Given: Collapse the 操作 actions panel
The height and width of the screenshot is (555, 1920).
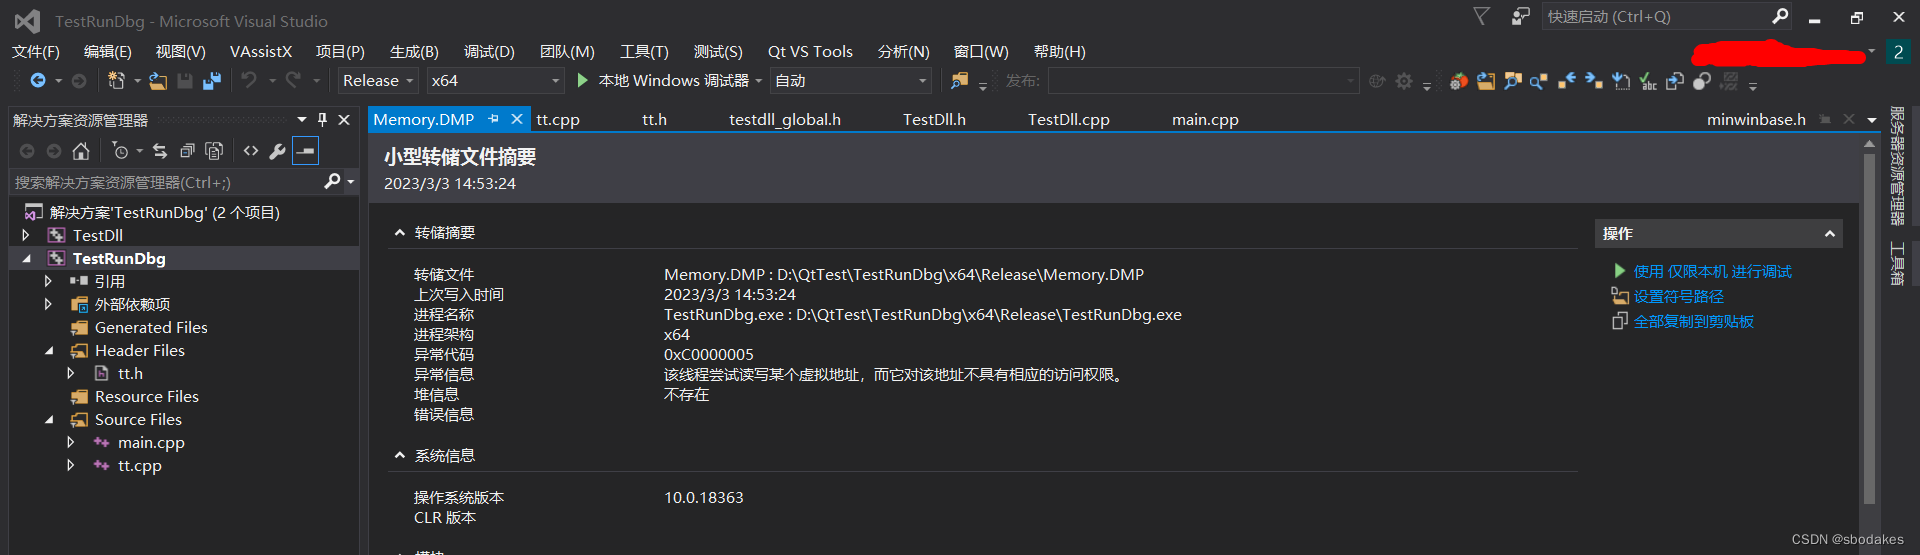Looking at the screenshot, I should click(x=1829, y=234).
